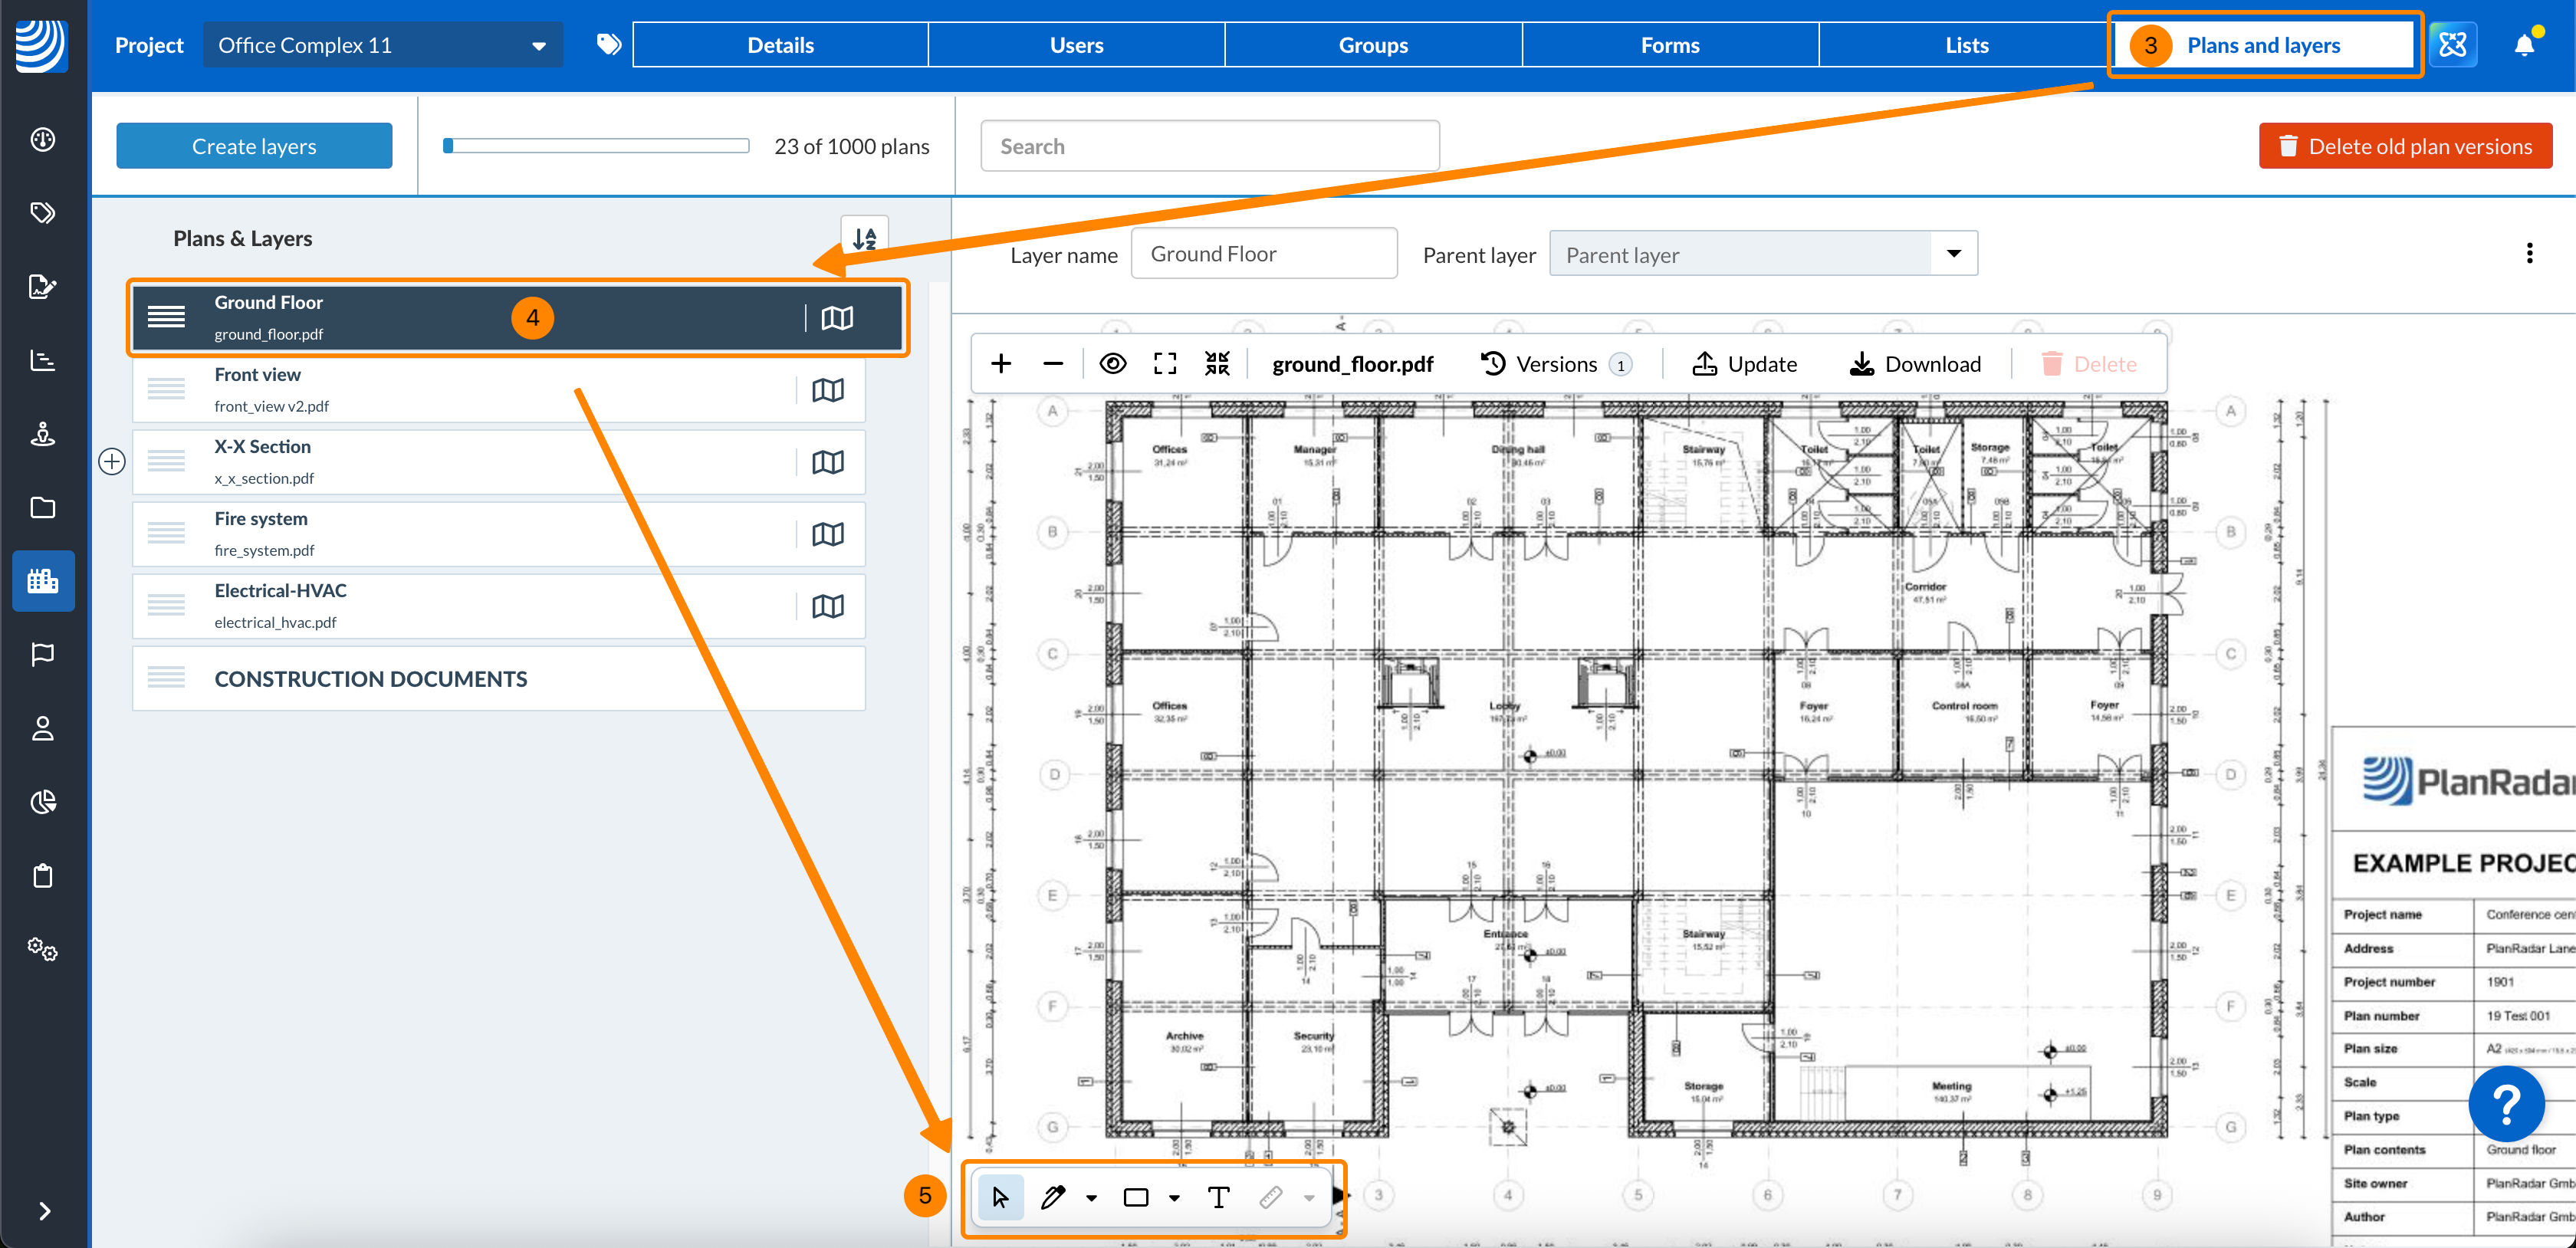The height and width of the screenshot is (1248, 2576).
Task: Open the help question mark button
Action: tap(2506, 1104)
